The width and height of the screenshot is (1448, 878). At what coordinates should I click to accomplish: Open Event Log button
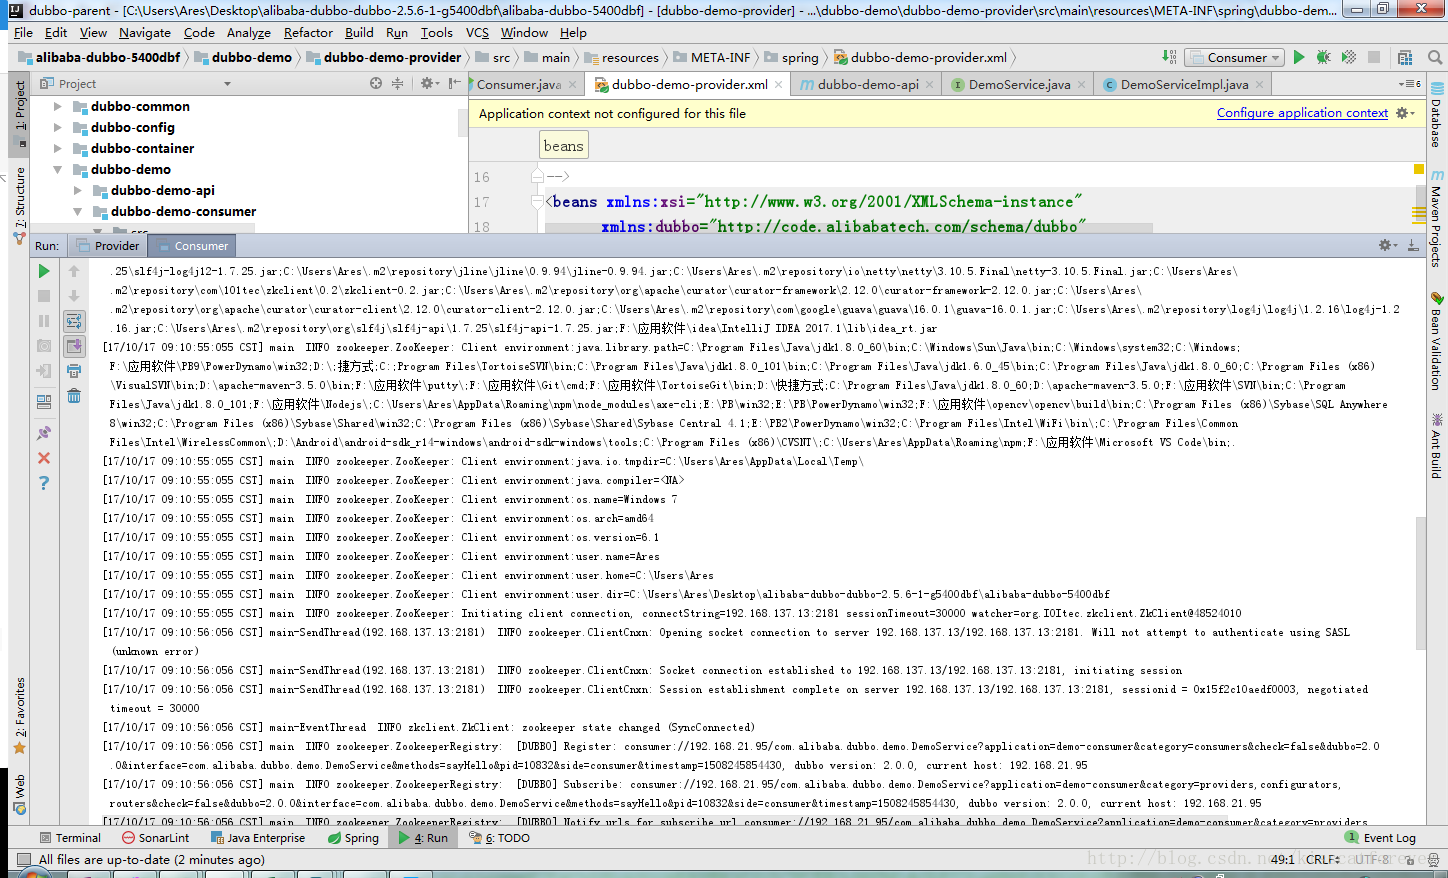pyautogui.click(x=1380, y=838)
